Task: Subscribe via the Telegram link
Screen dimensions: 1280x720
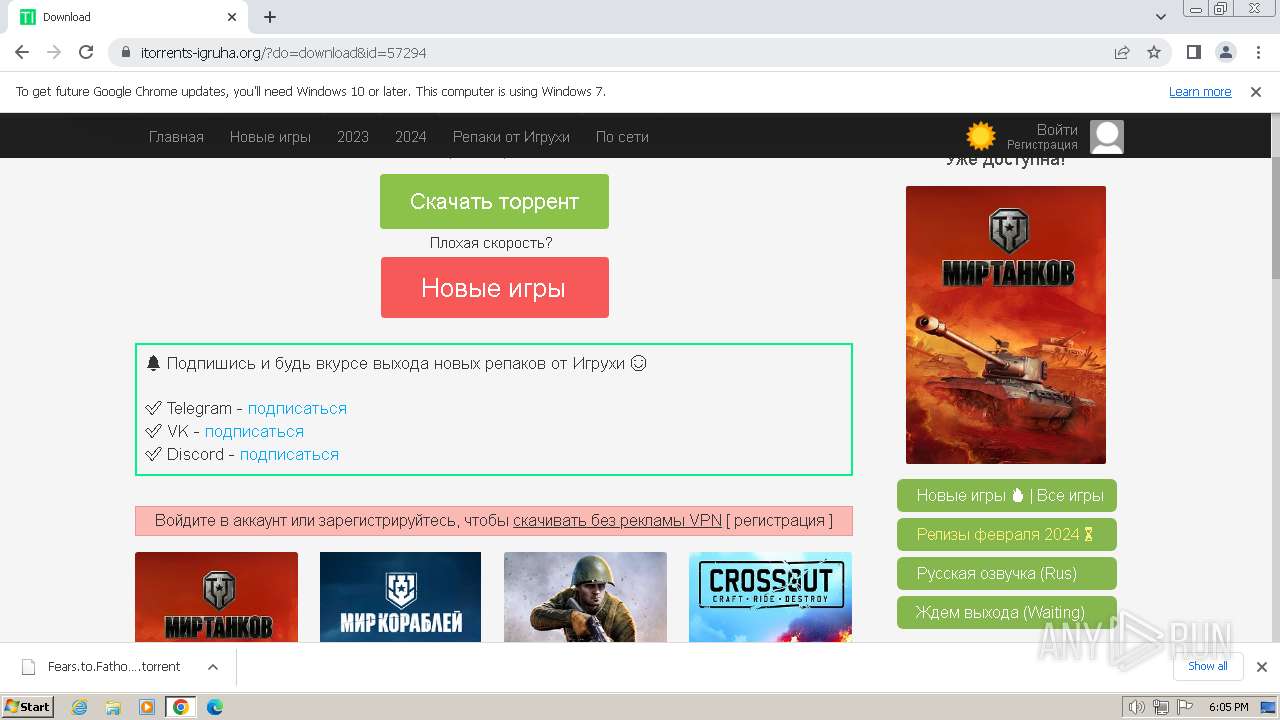Action: click(x=297, y=408)
